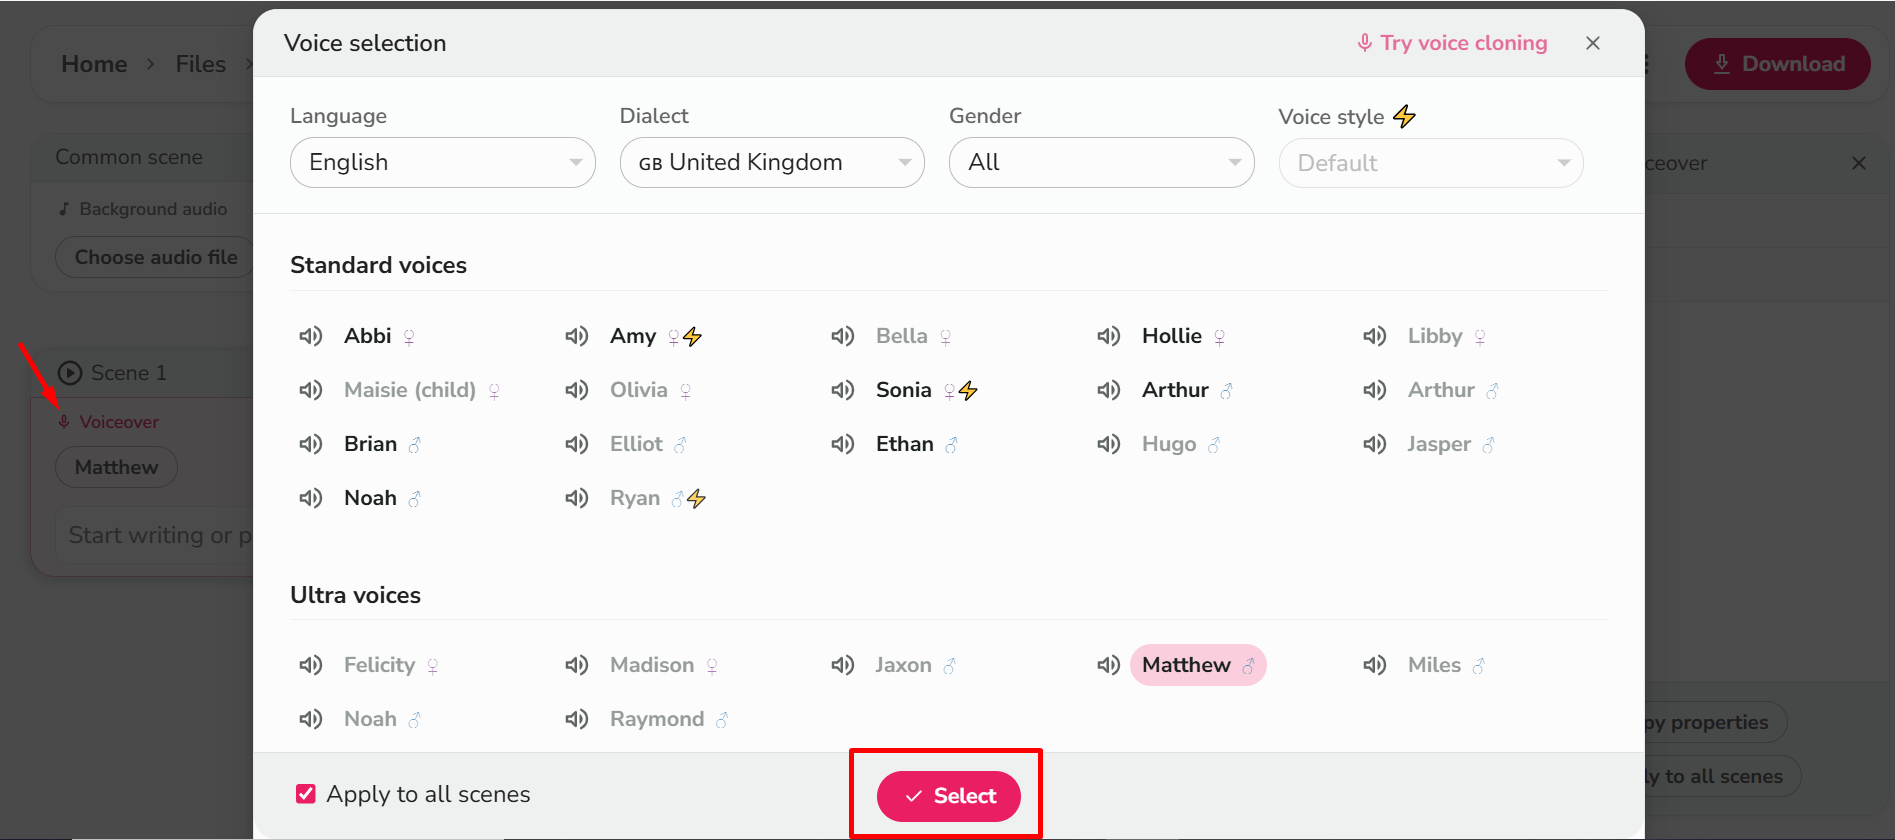Choose the Noah standard voice
This screenshot has width=1895, height=840.
[370, 498]
